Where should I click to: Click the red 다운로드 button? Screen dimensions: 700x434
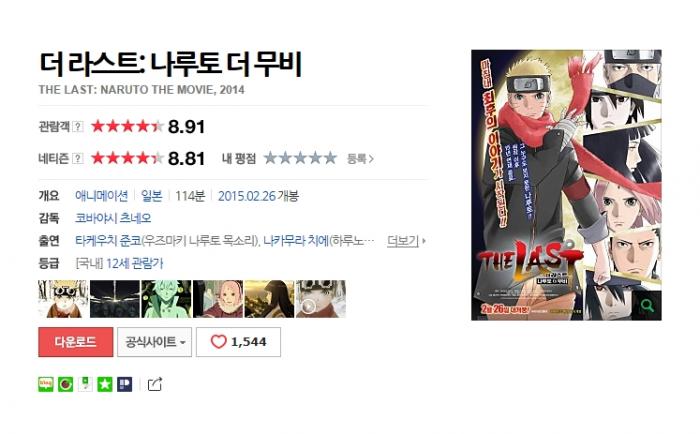click(75, 342)
